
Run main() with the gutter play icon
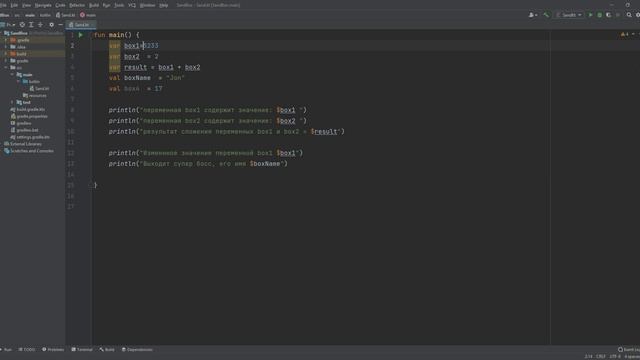pyautogui.click(x=80, y=35)
